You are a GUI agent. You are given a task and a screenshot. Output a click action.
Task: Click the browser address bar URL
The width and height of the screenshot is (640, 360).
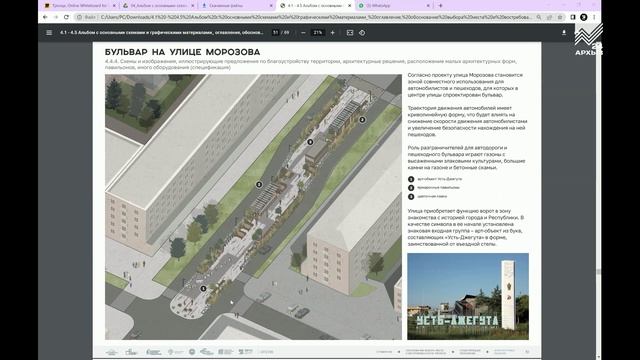316,17
